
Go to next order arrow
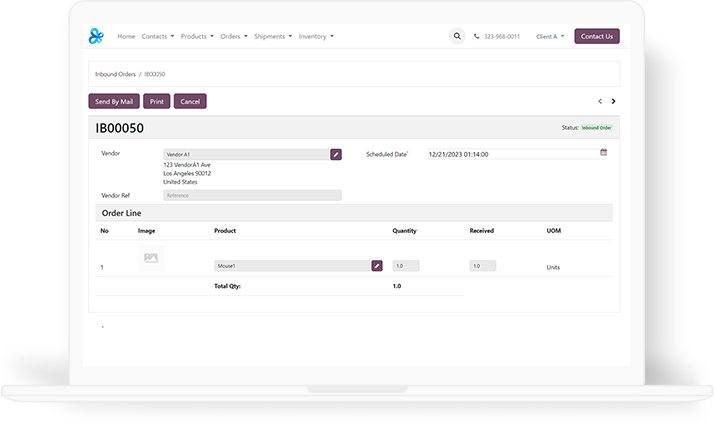tap(613, 101)
